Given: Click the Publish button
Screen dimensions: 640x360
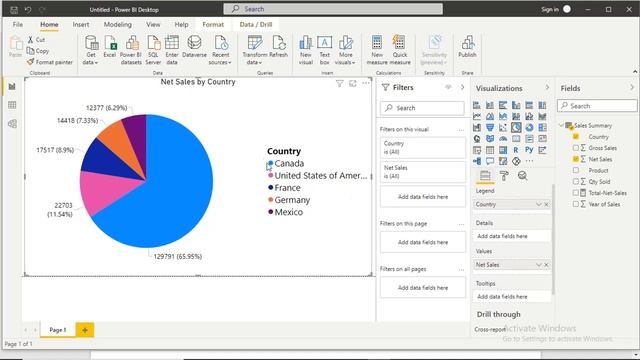Looking at the screenshot, I should click(x=467, y=47).
